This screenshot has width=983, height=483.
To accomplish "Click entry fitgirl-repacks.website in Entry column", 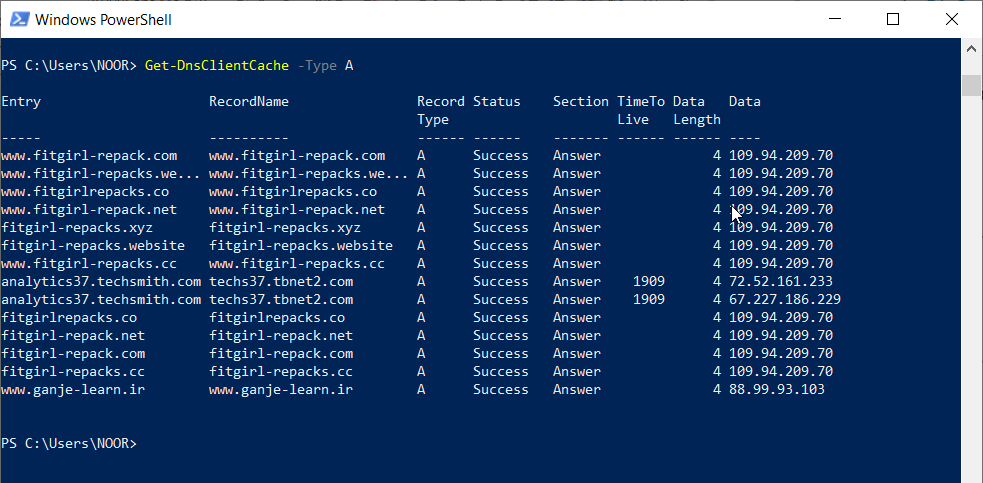I will (x=93, y=245).
